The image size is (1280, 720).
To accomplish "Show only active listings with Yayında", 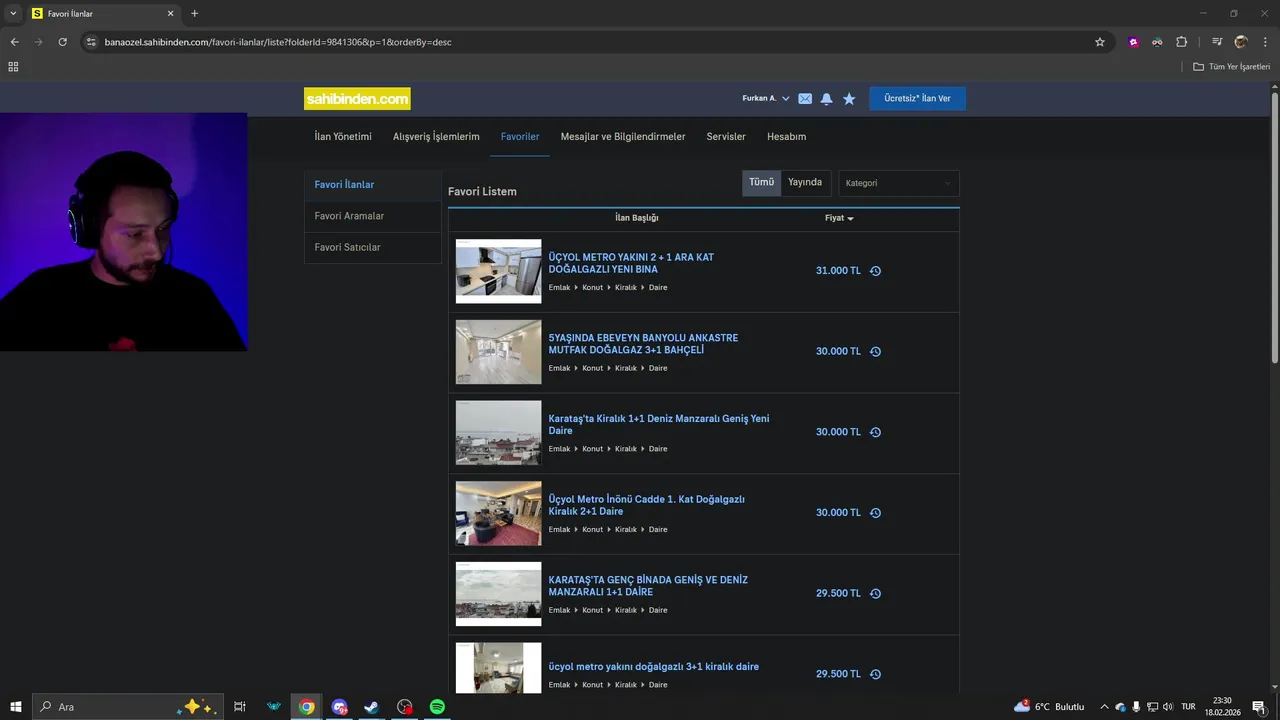I will click(805, 182).
